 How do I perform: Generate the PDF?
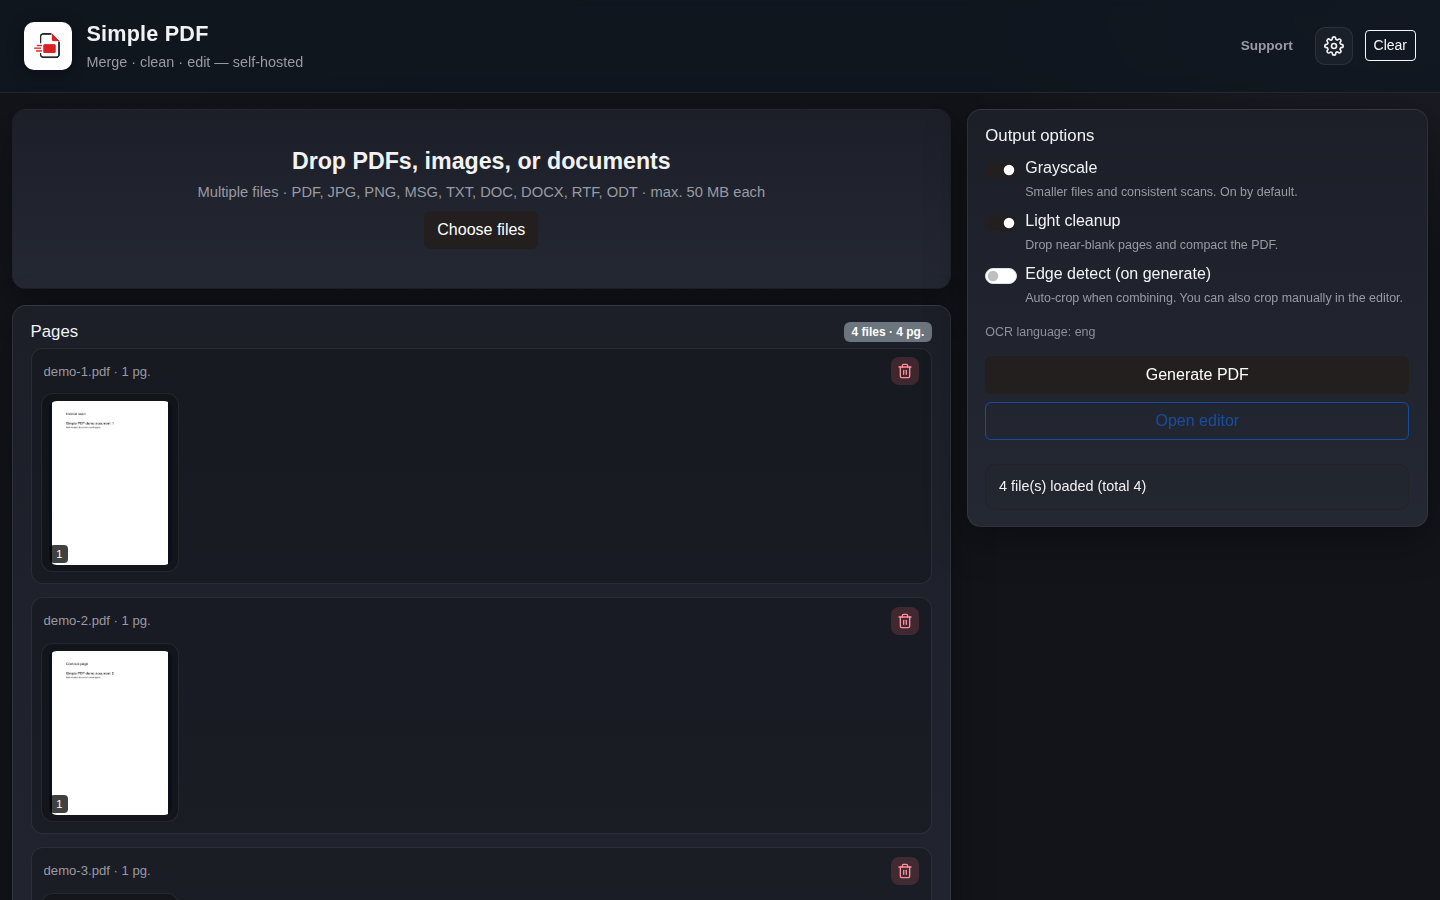(x=1197, y=375)
